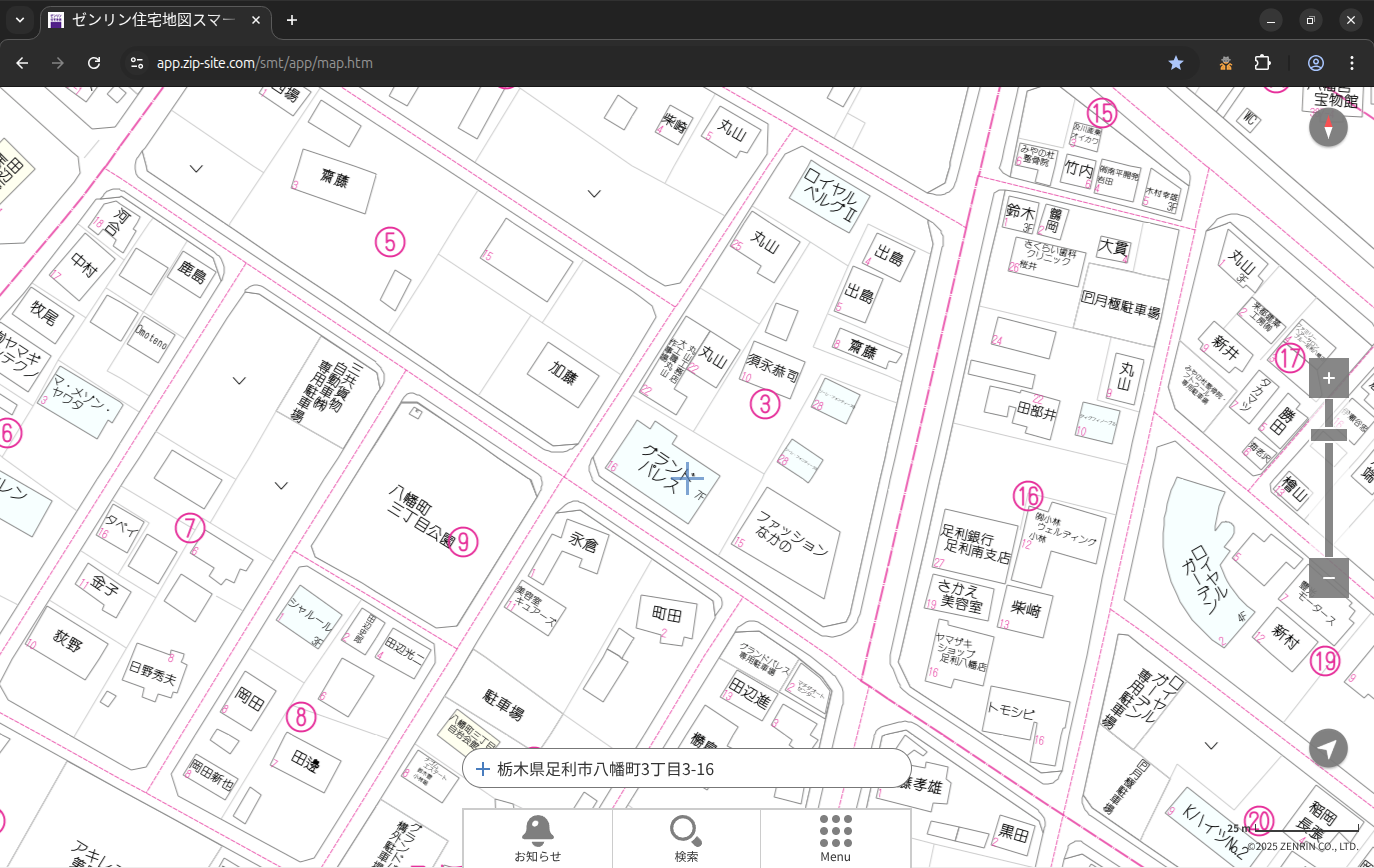The image size is (1374, 868).
Task: Open the 検索 search tool
Action: [x=686, y=837]
